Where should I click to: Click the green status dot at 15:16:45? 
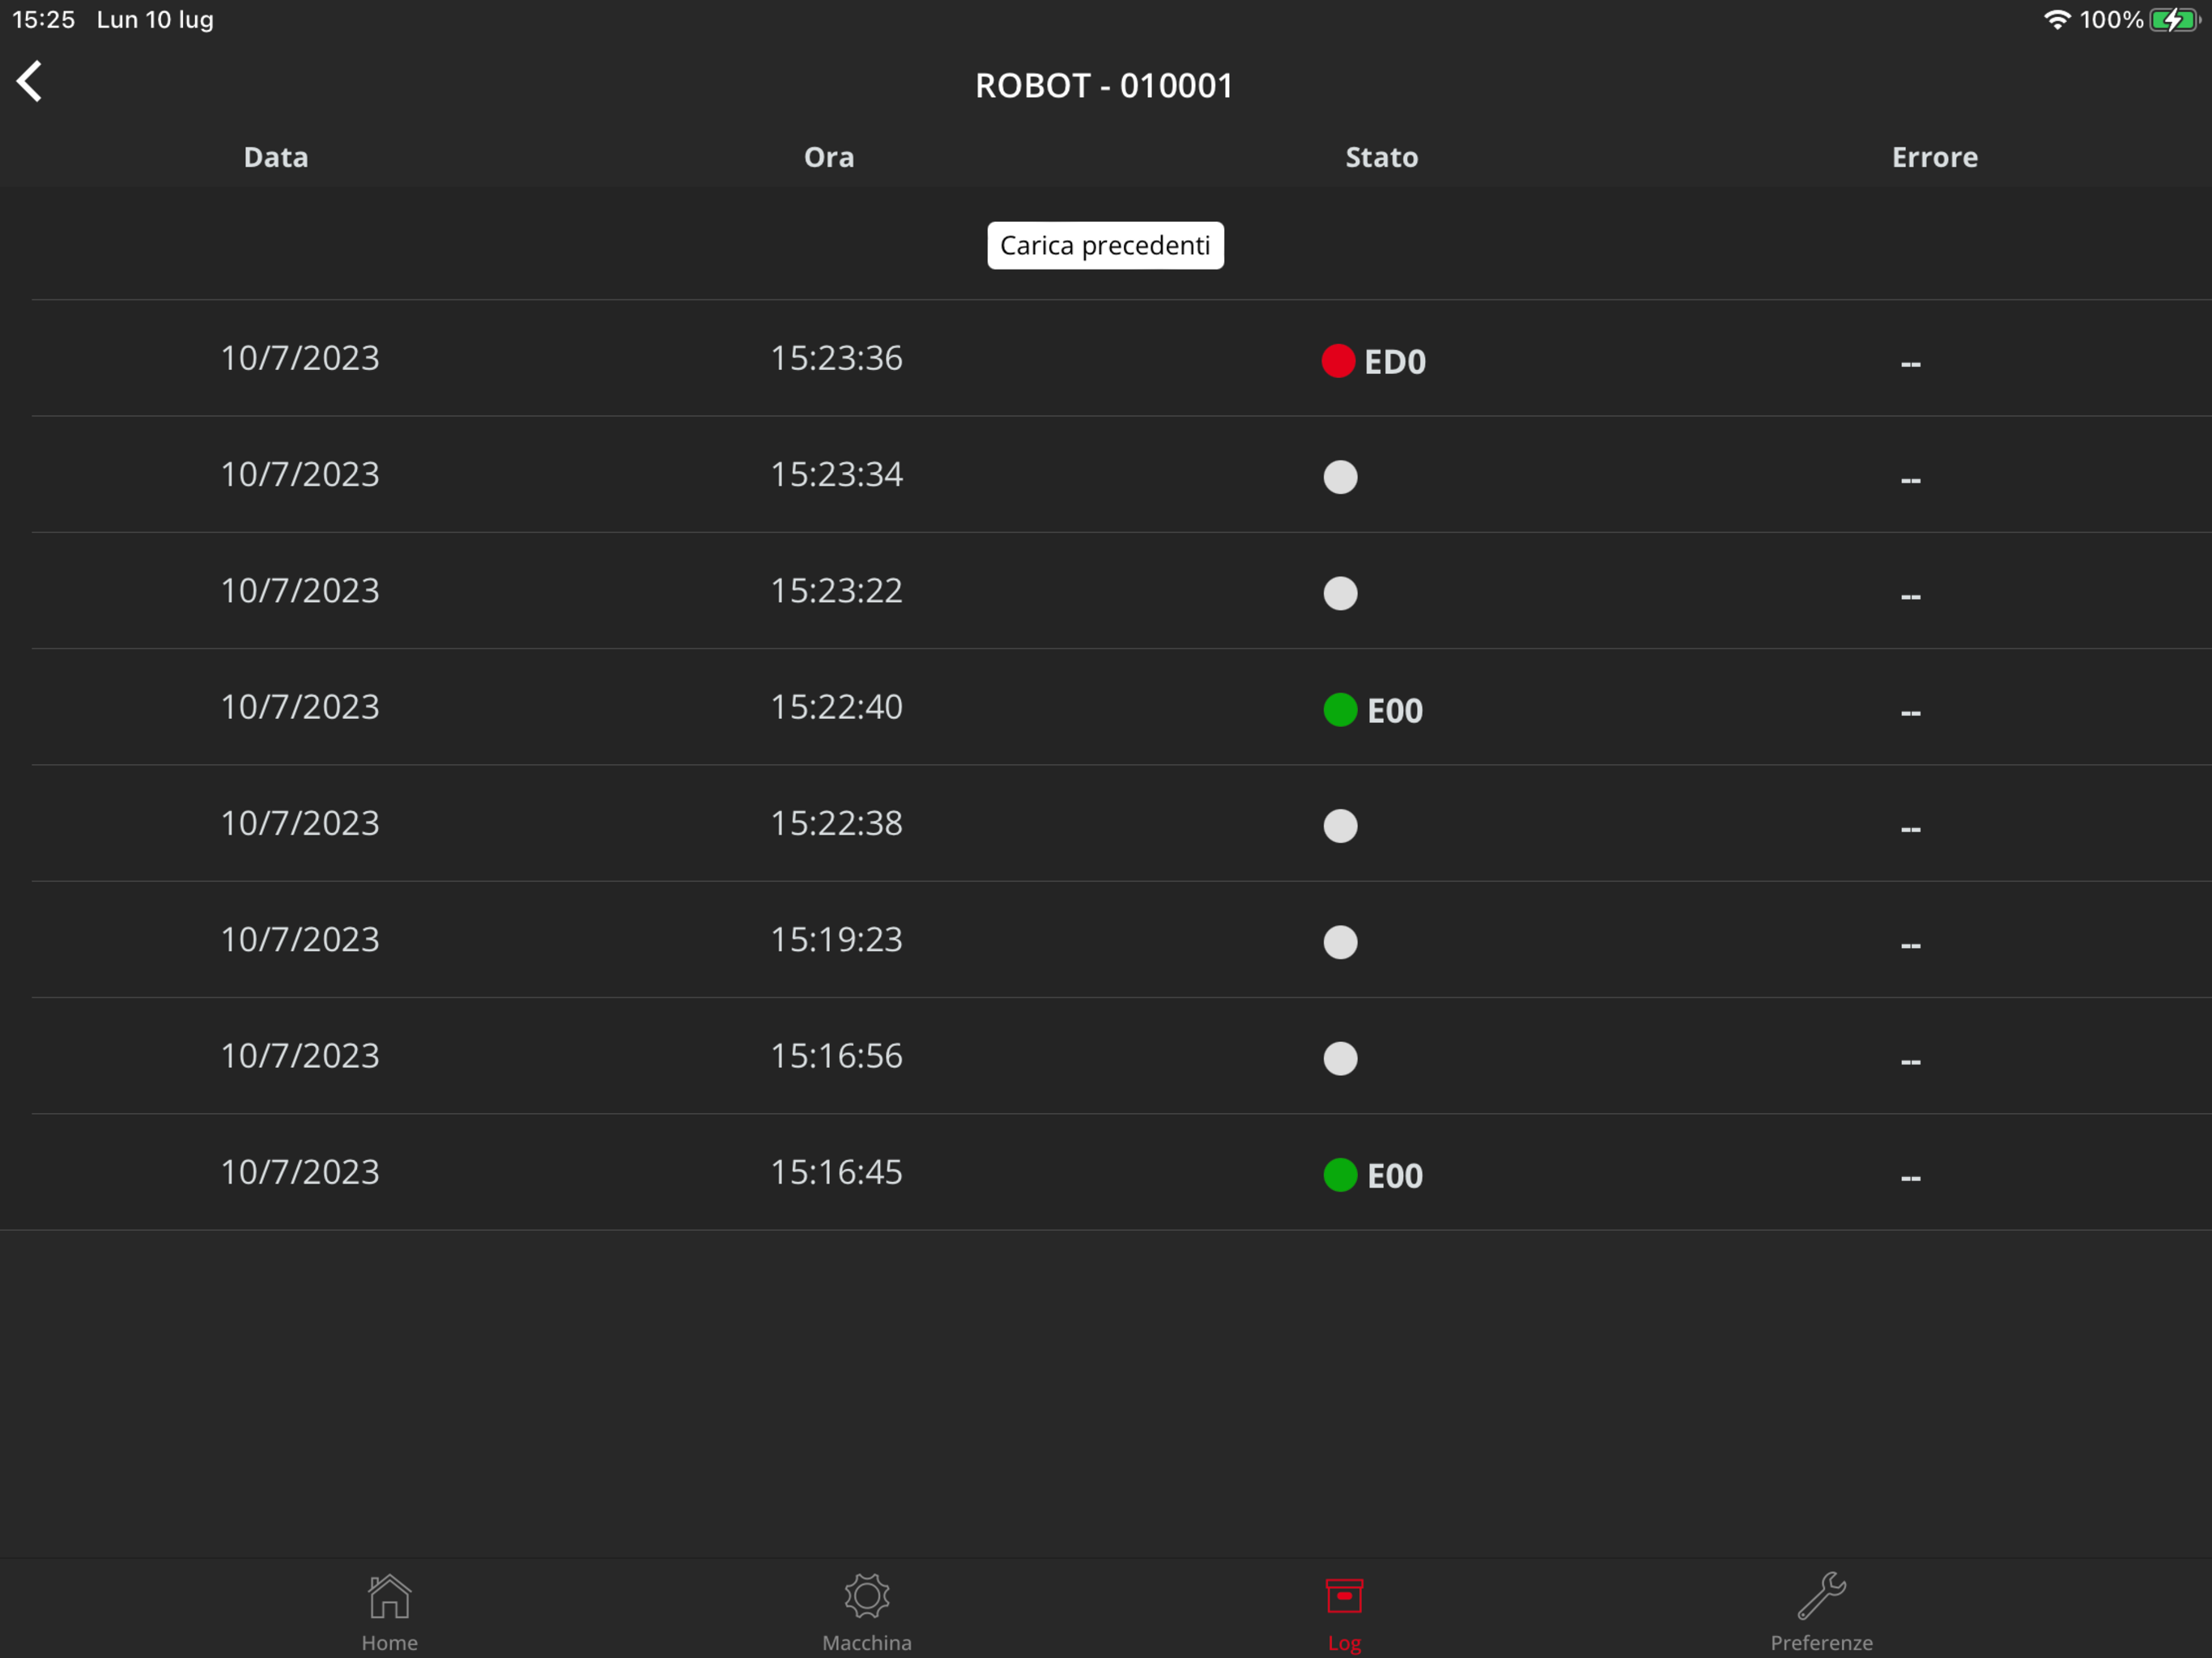tap(1340, 1175)
